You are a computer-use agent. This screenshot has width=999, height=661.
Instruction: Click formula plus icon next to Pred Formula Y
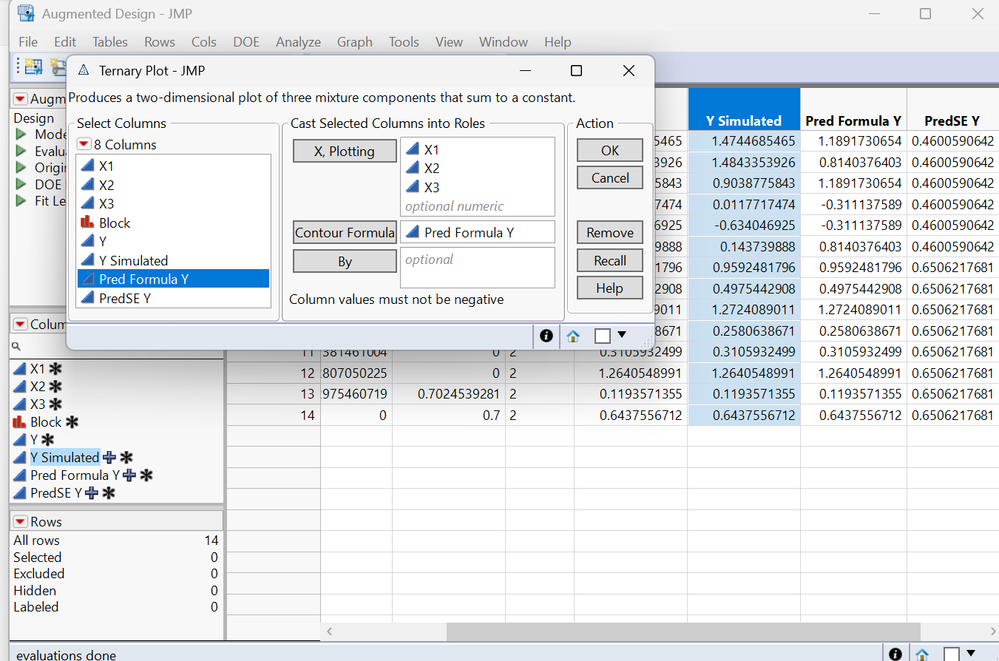tap(129, 475)
